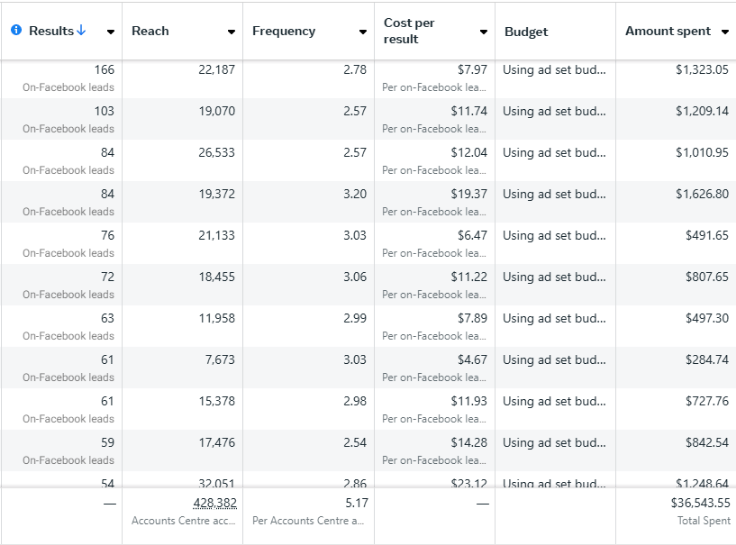Viewport: 736px width, 545px height.
Task: Click the $7.97 cost per result cell
Action: pyautogui.click(x=468, y=70)
